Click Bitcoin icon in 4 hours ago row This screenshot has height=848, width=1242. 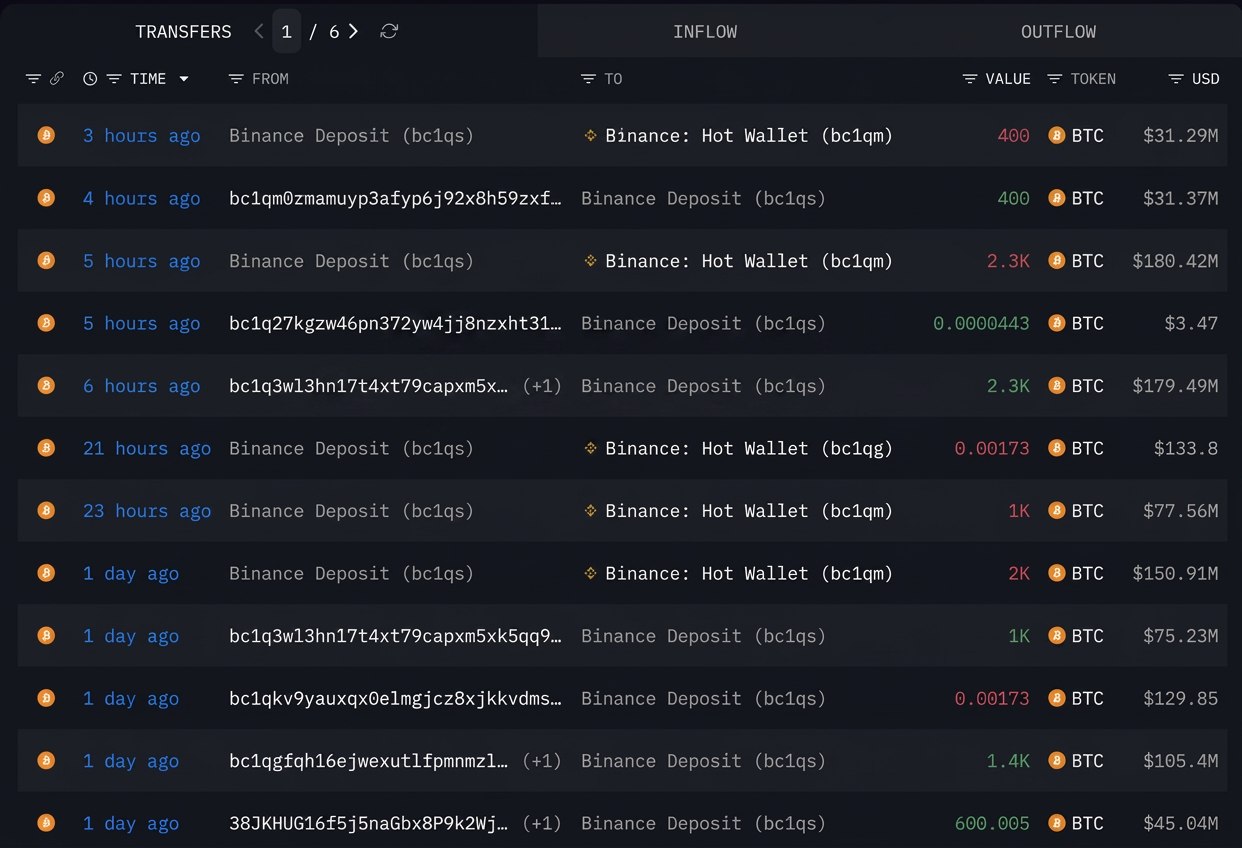[46, 198]
